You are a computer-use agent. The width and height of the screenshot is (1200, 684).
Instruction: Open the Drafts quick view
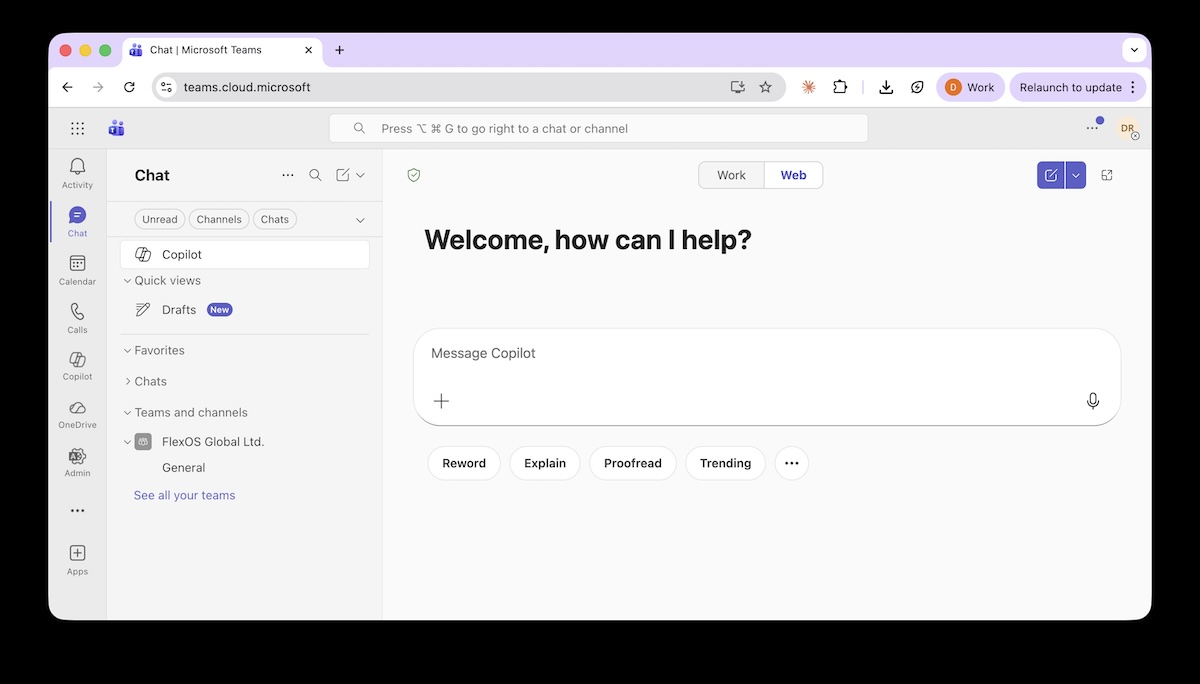pyautogui.click(x=245, y=310)
